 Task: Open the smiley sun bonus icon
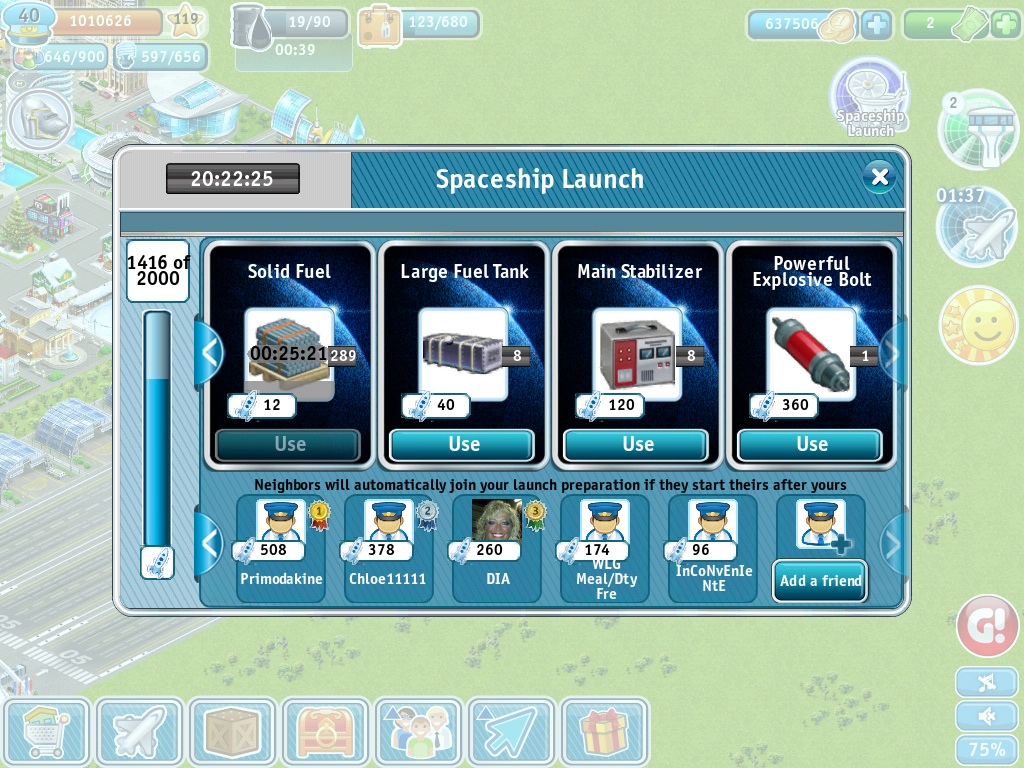[978, 325]
